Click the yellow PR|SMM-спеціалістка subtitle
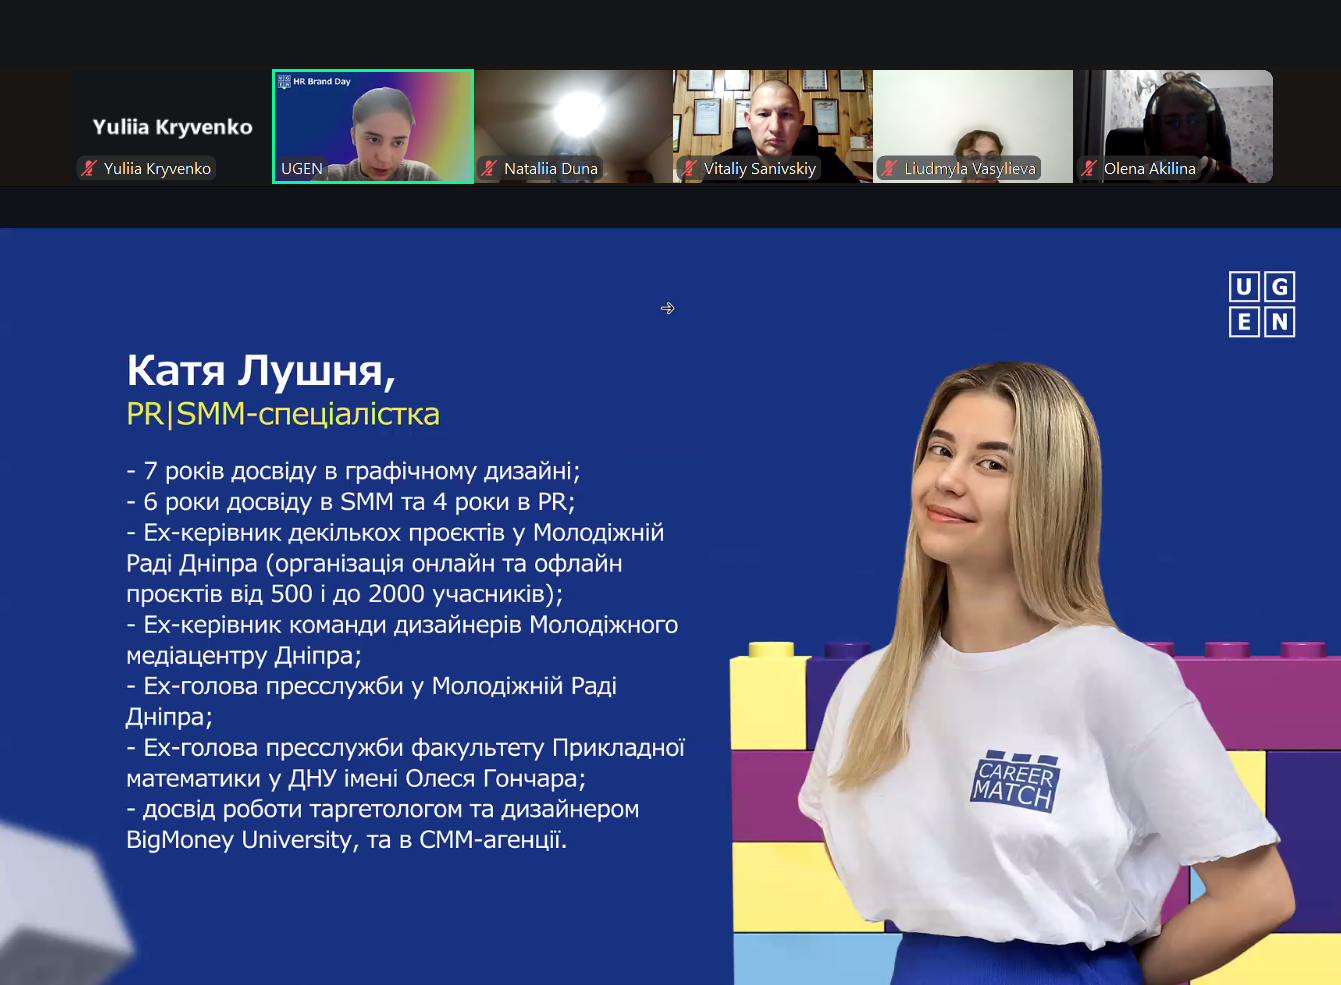This screenshot has width=1341, height=985. [x=283, y=414]
